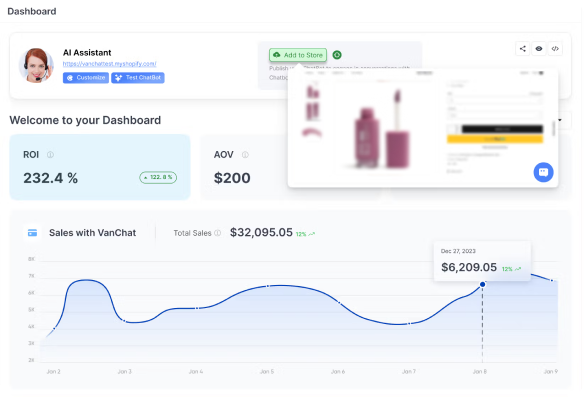
Task: Click the yellow buy button in store preview
Action: (x=495, y=139)
